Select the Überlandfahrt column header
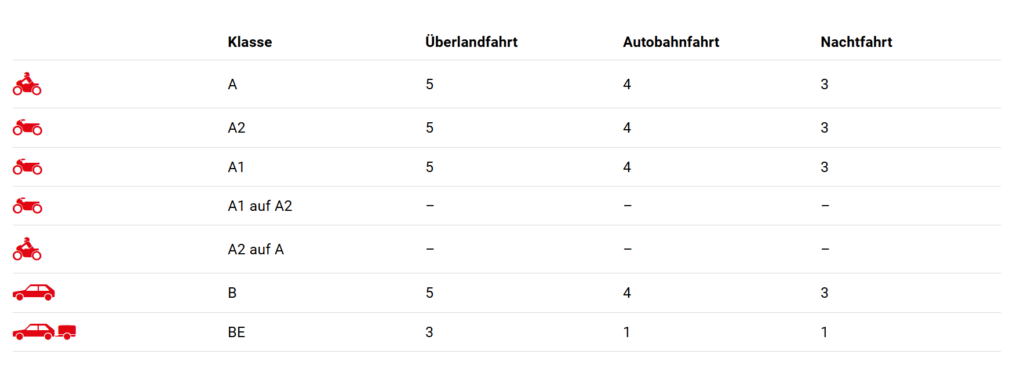The height and width of the screenshot is (369, 1024). 471,42
